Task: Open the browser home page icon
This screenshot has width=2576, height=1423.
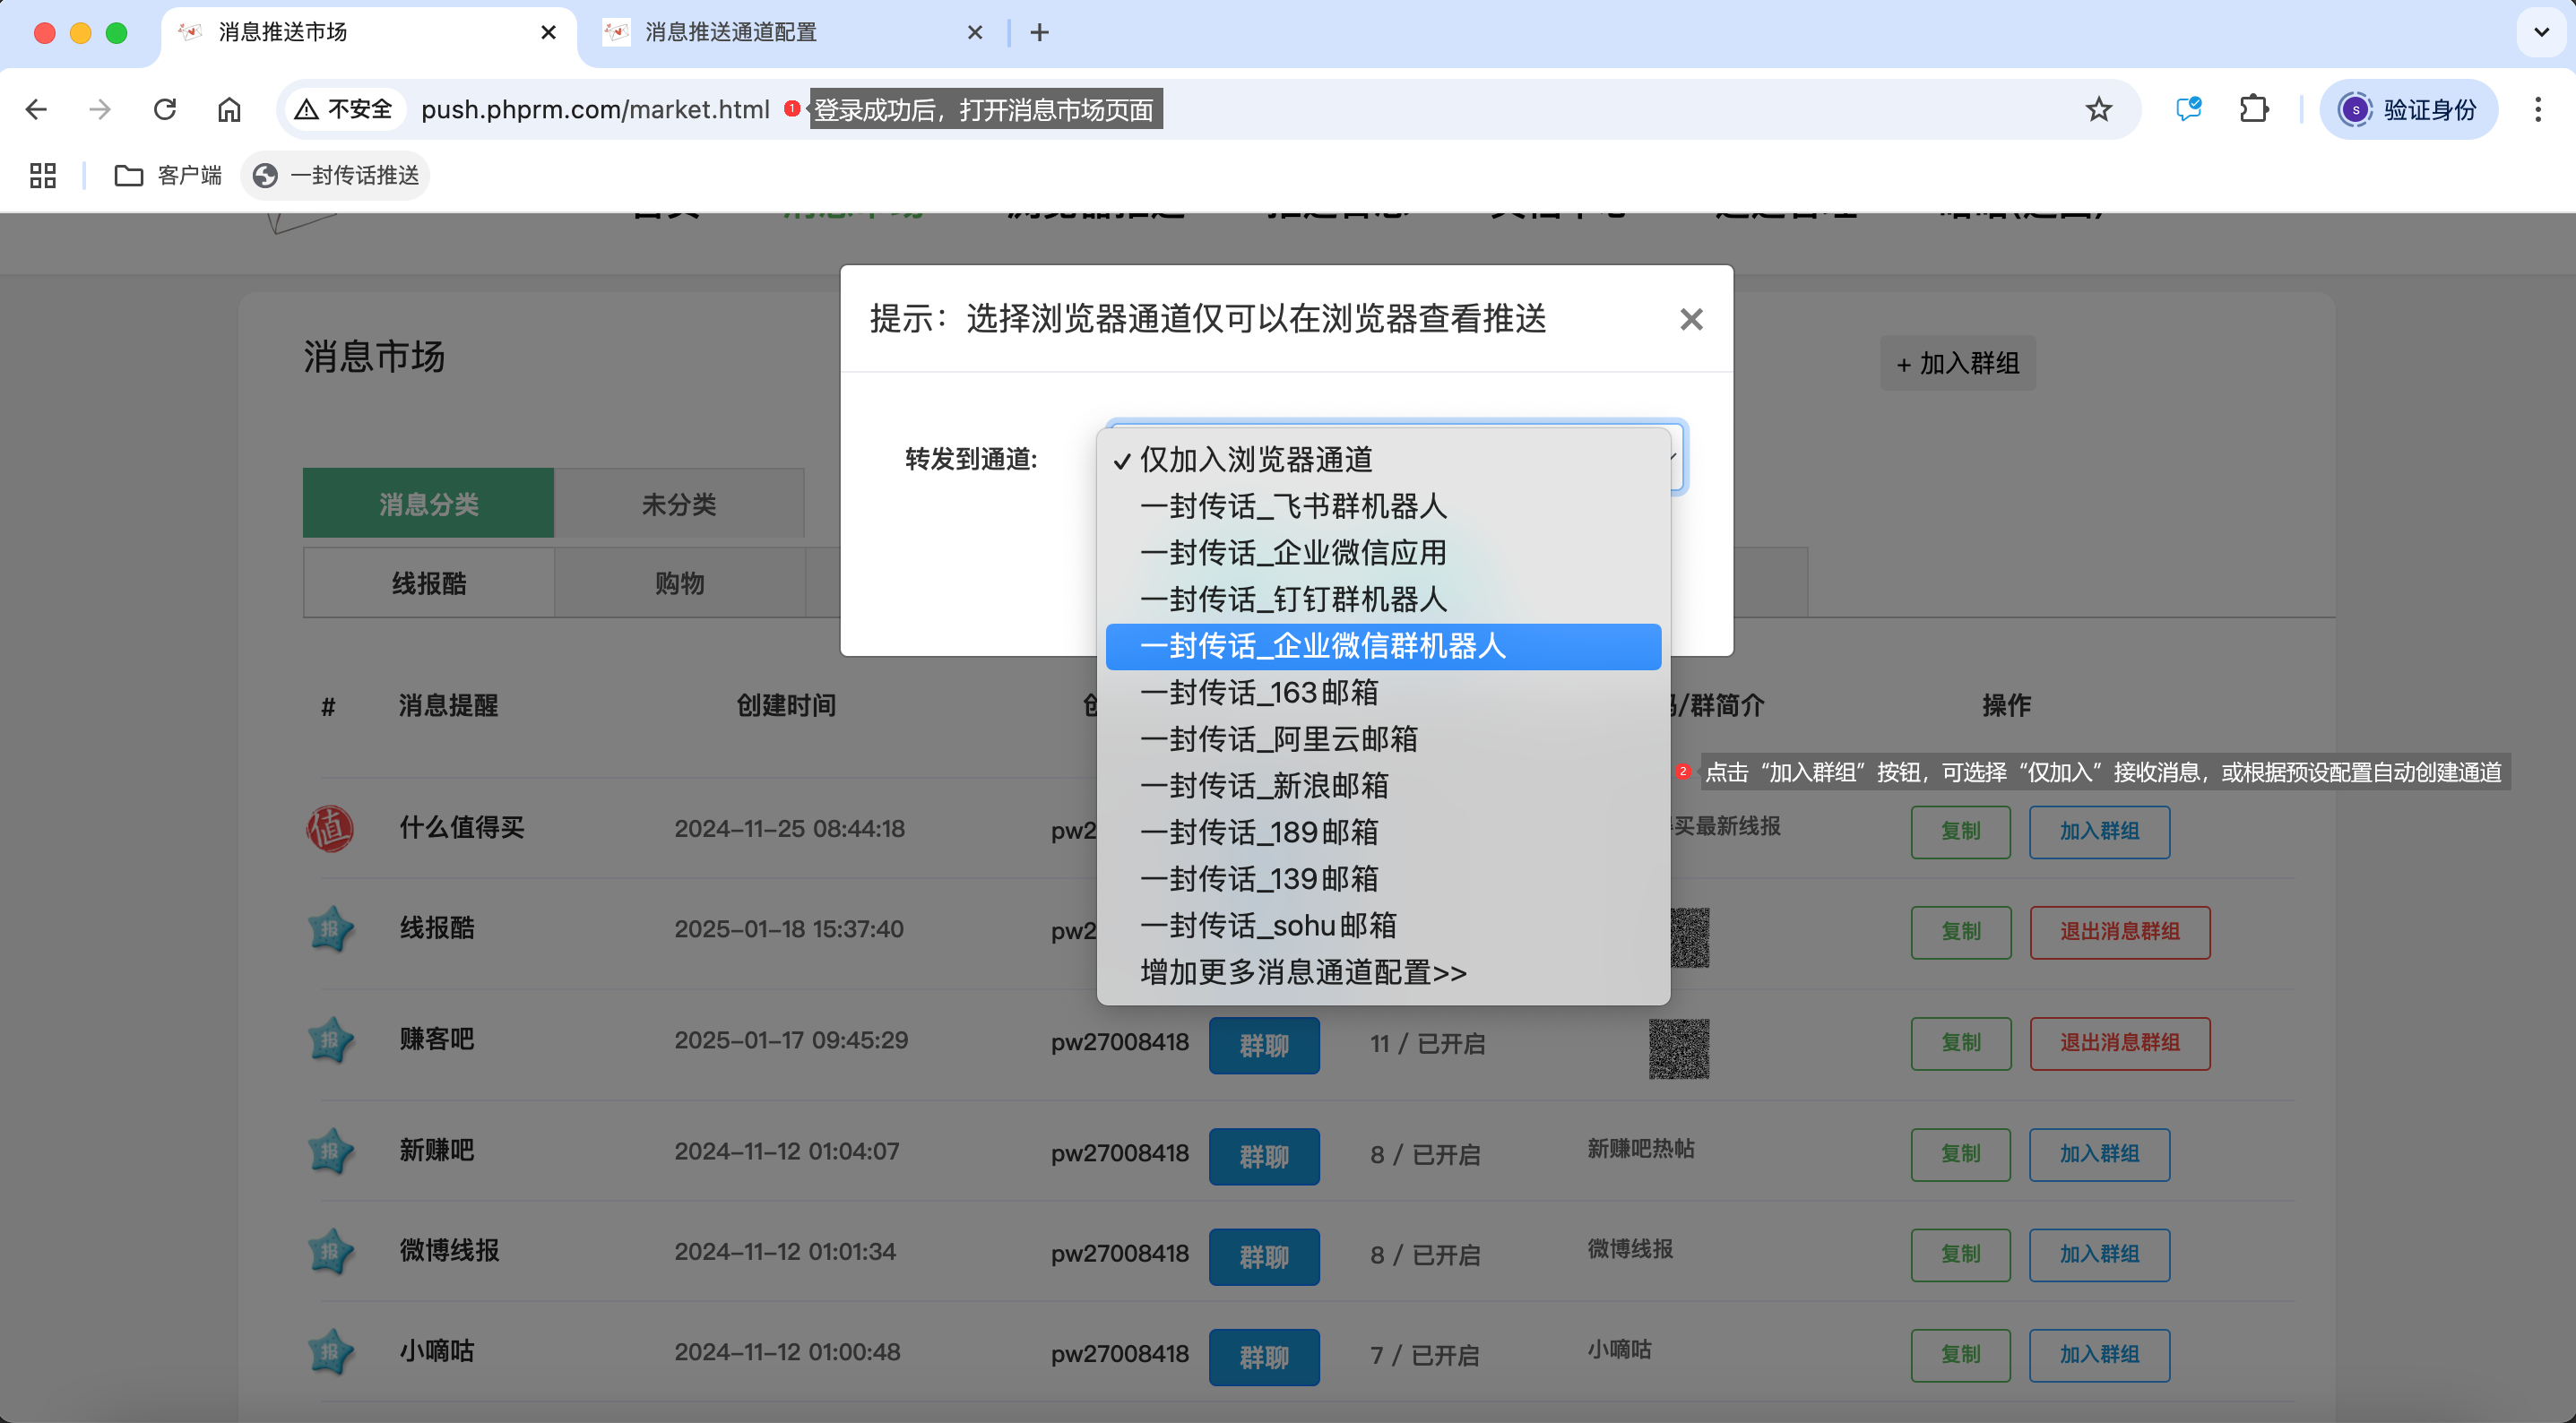Action: click(x=229, y=109)
